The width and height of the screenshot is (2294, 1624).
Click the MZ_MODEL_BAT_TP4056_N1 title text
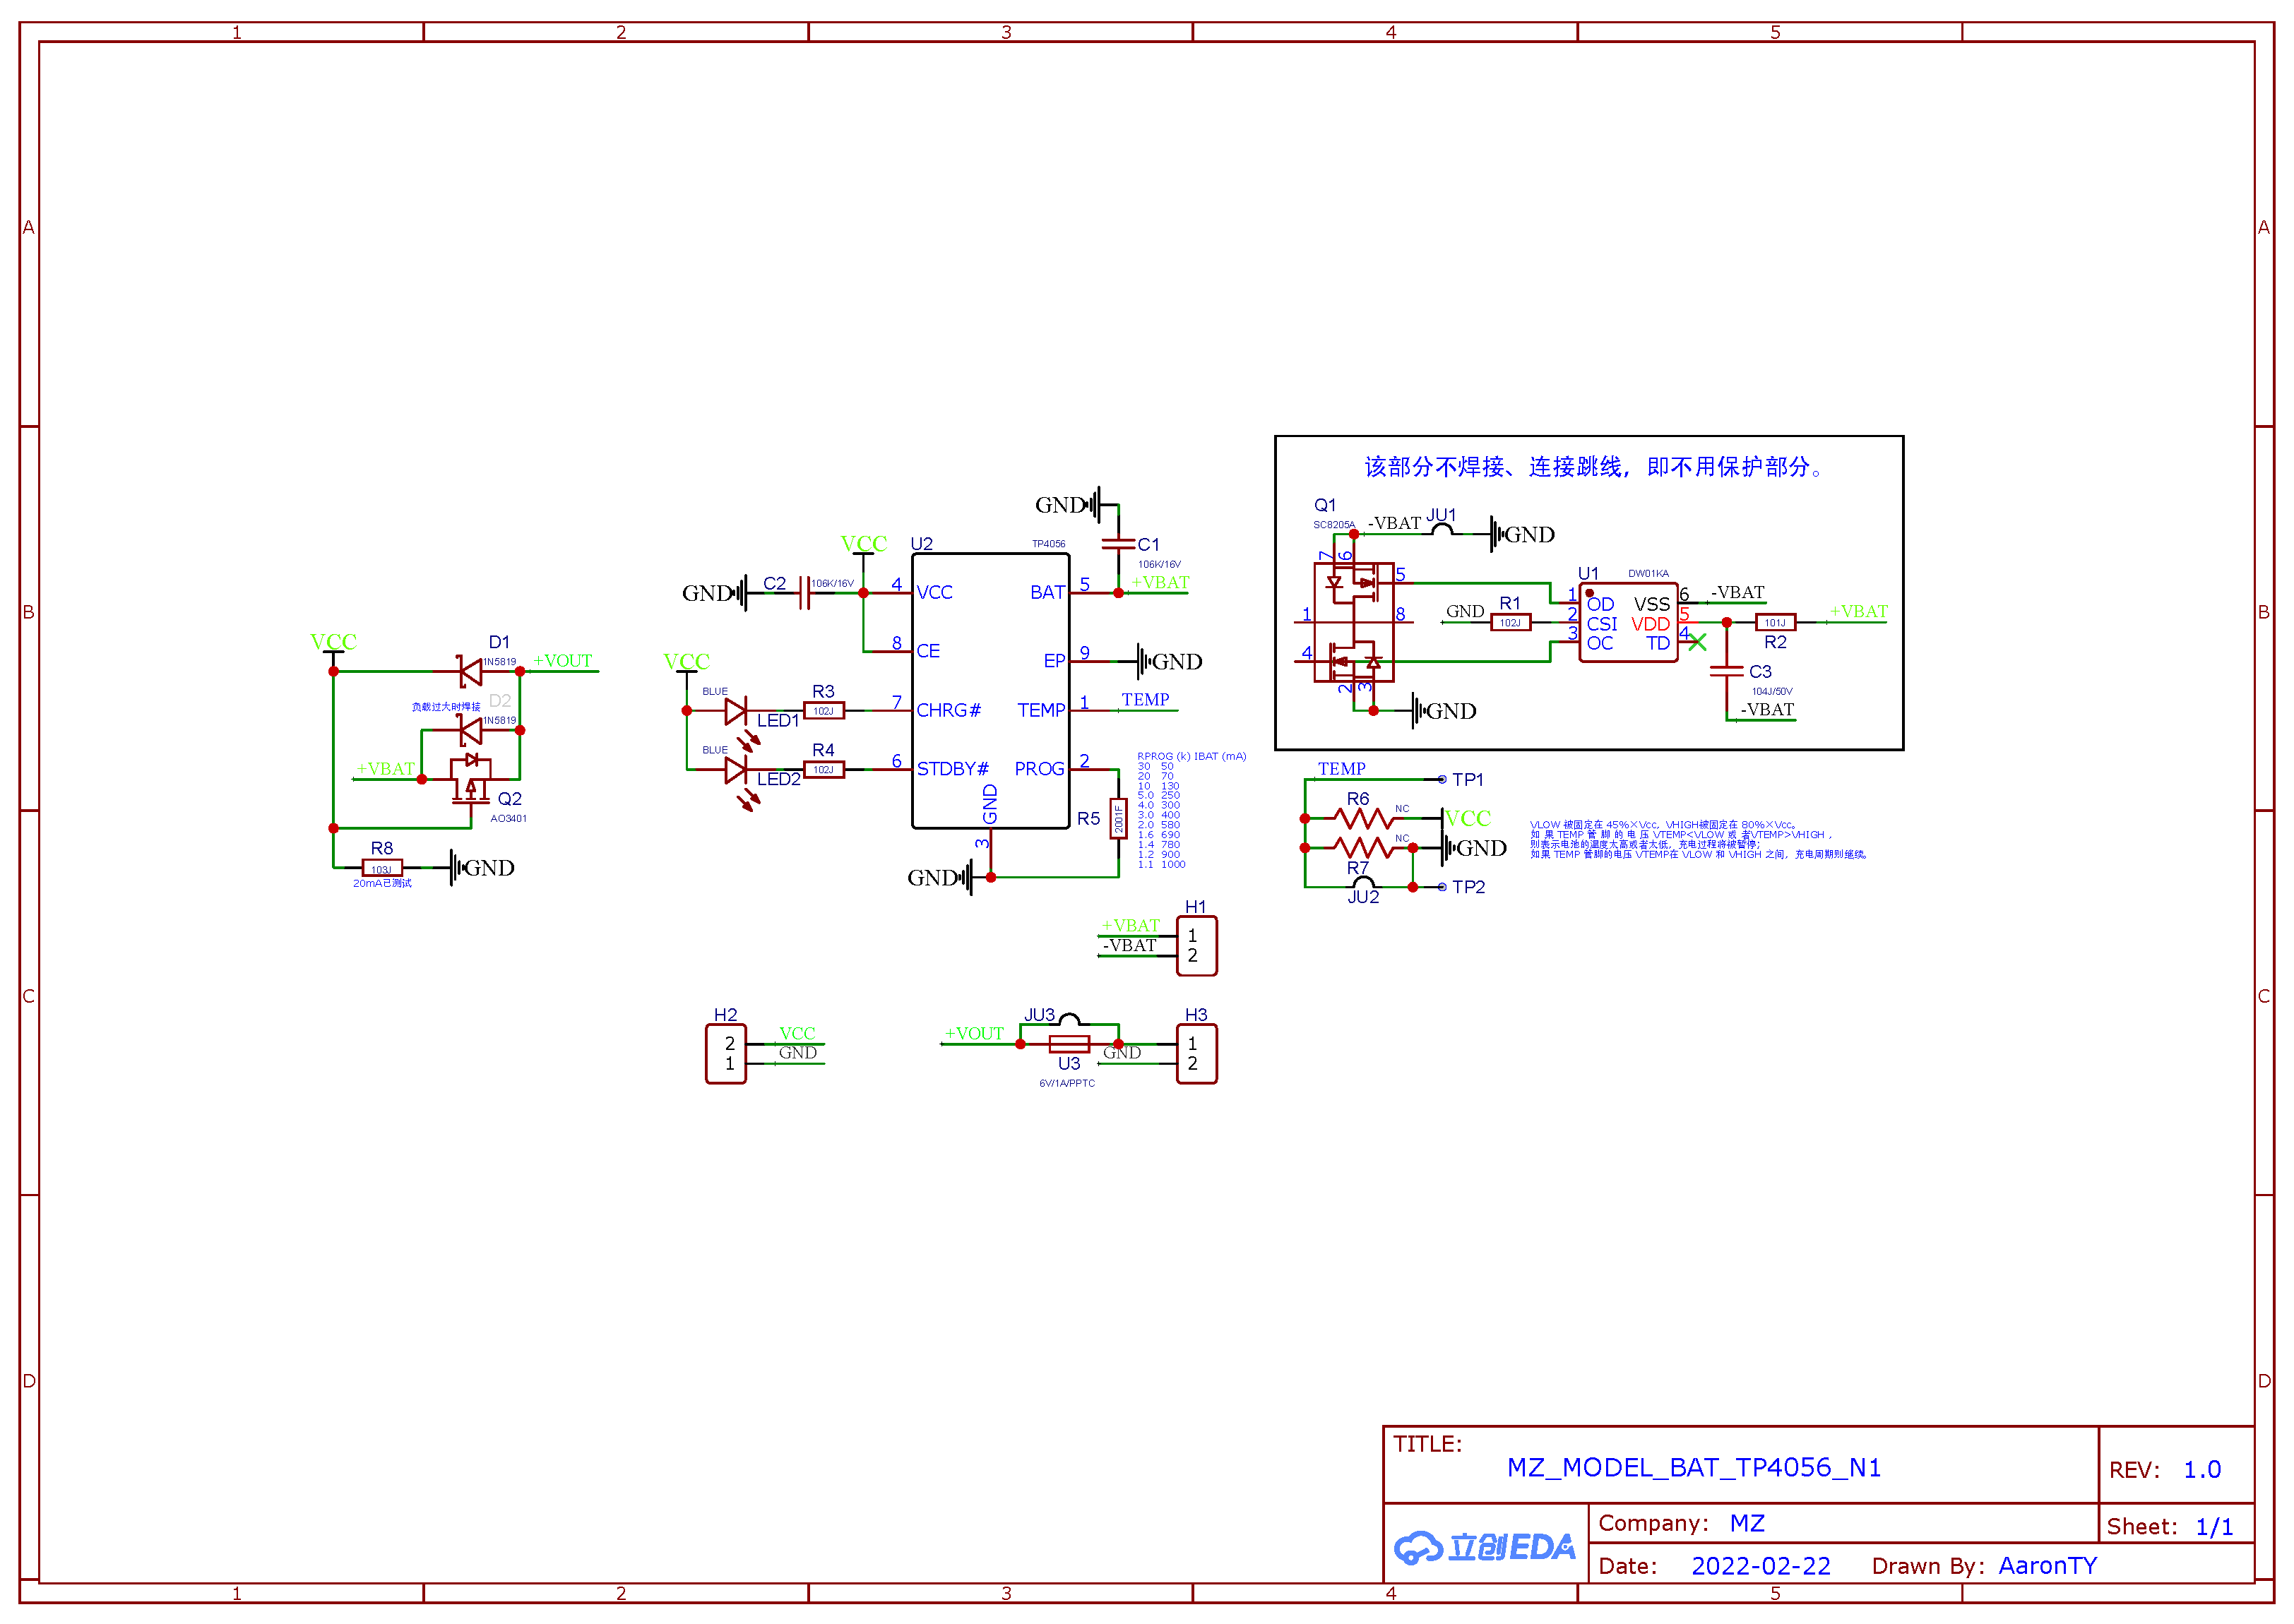pos(1693,1467)
